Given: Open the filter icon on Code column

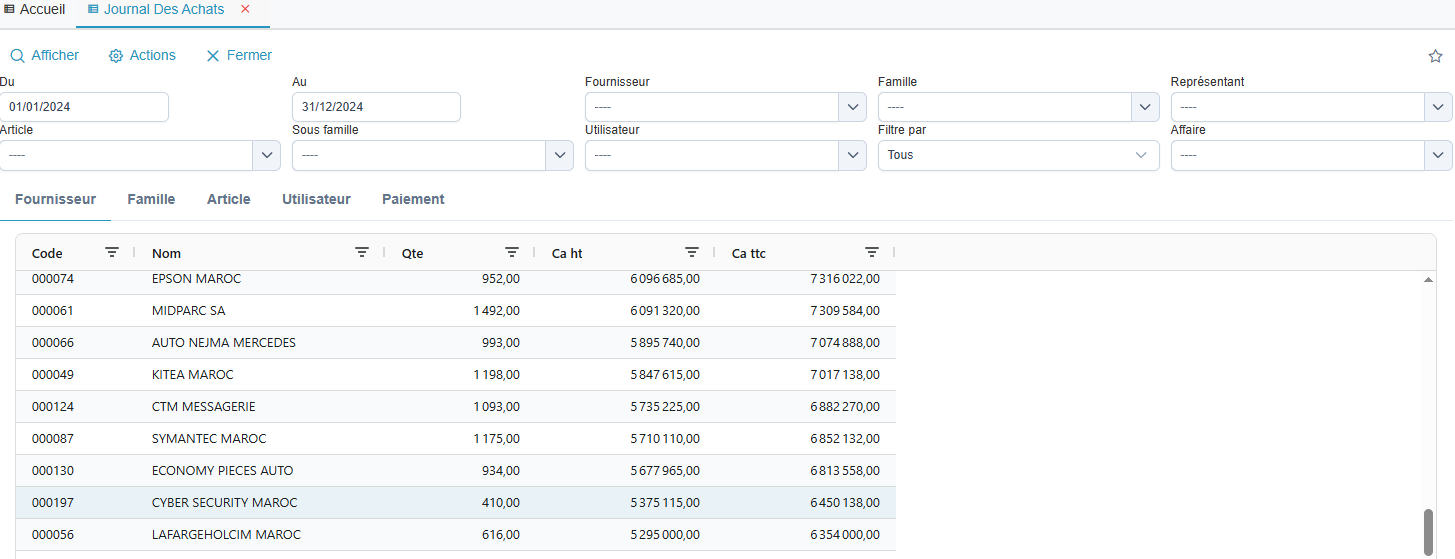Looking at the screenshot, I should pos(112,253).
